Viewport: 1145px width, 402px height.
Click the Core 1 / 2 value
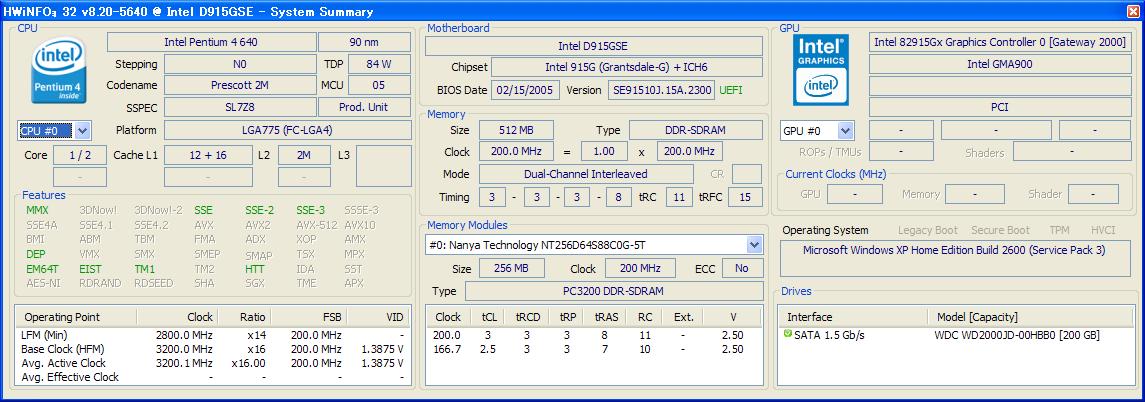point(80,155)
